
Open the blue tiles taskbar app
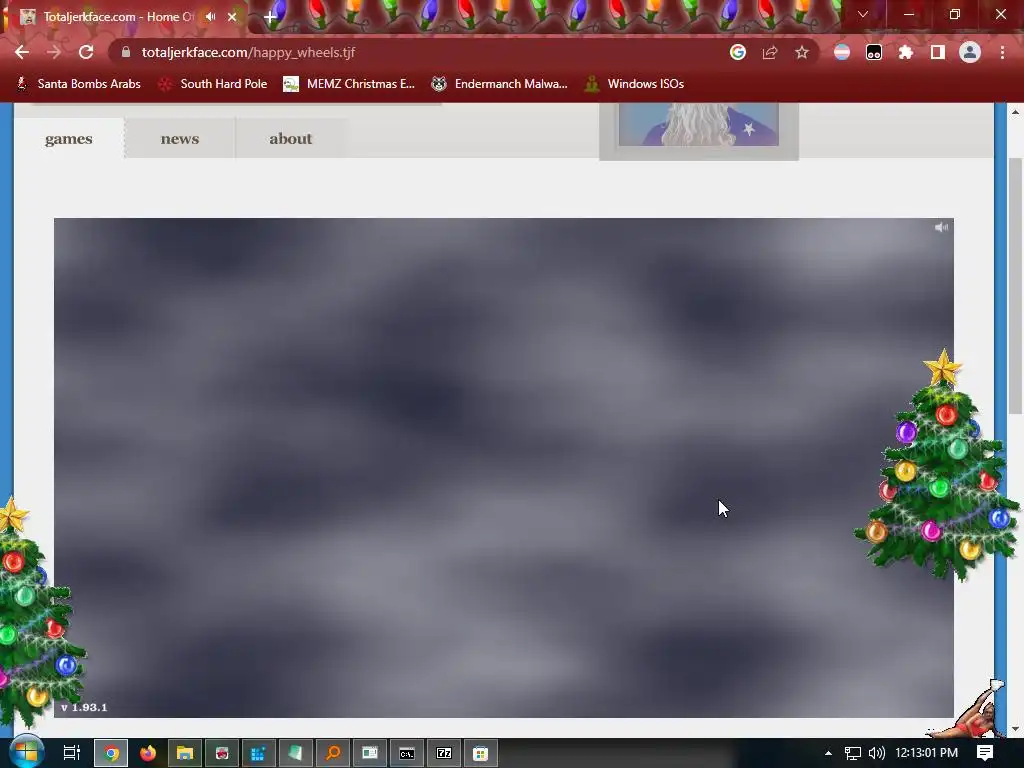pyautogui.click(x=259, y=753)
